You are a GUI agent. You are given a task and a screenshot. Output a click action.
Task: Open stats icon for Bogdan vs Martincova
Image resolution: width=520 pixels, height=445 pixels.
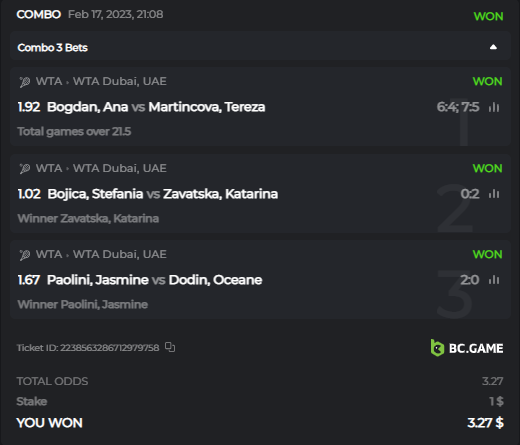click(494, 107)
